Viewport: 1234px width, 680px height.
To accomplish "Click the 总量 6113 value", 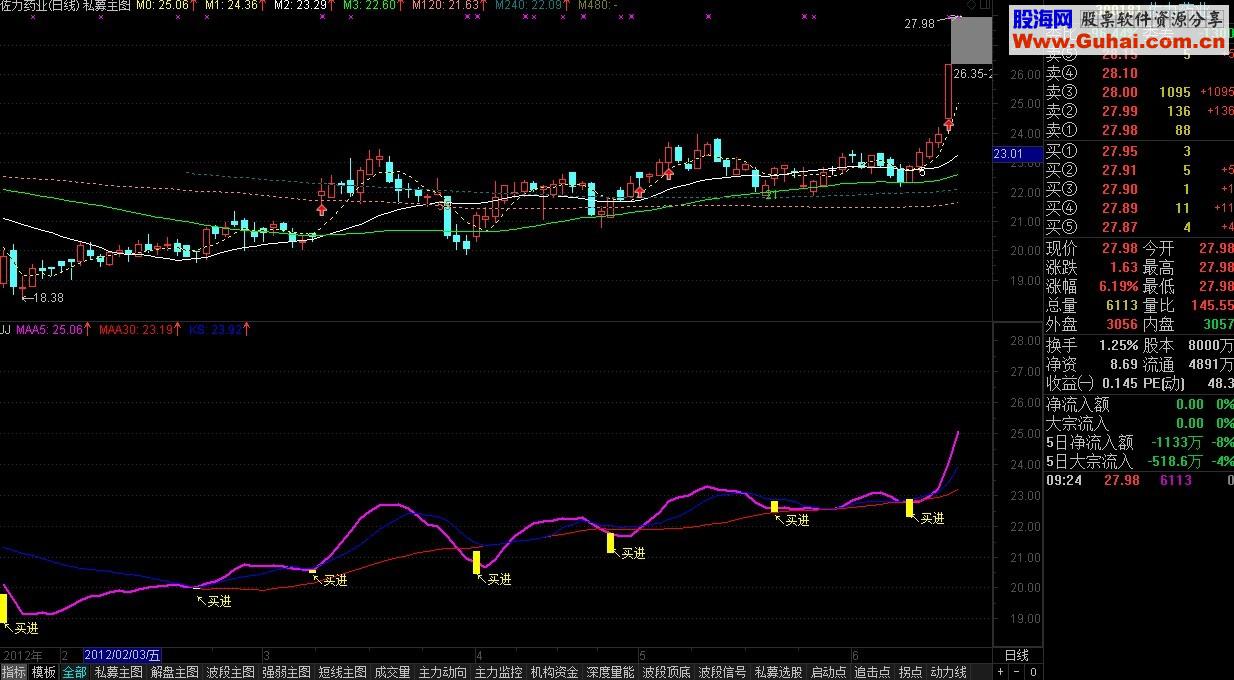I will pyautogui.click(x=1122, y=305).
